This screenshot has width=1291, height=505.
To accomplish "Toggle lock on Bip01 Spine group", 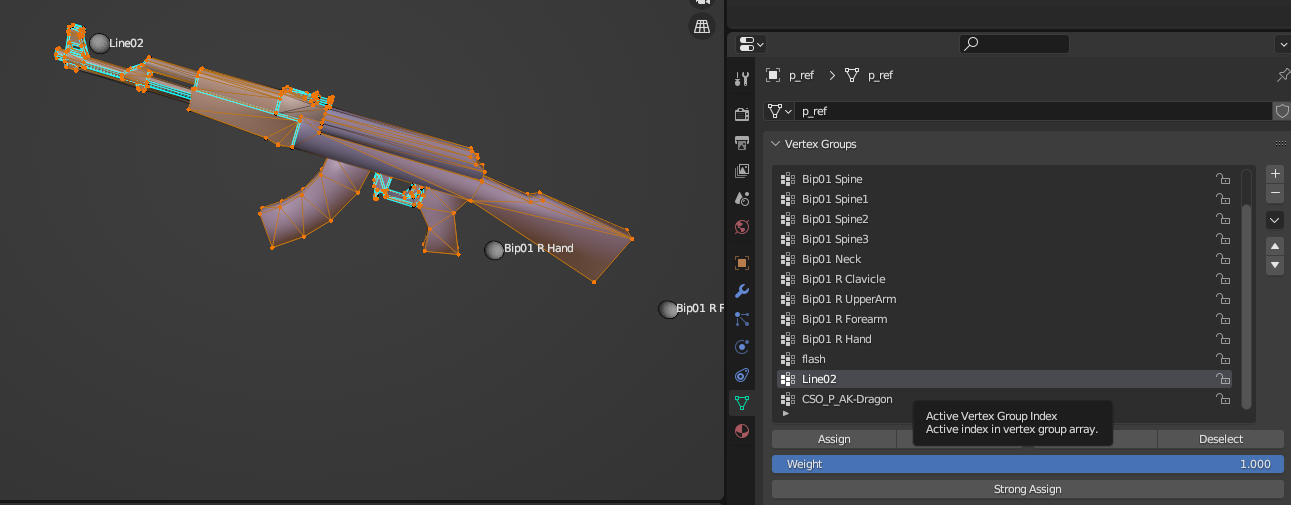I will 1222,179.
